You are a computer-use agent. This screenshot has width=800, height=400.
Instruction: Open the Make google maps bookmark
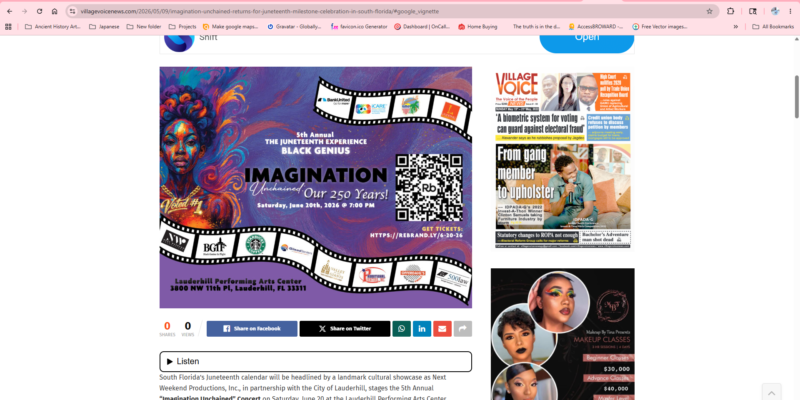pos(231,27)
